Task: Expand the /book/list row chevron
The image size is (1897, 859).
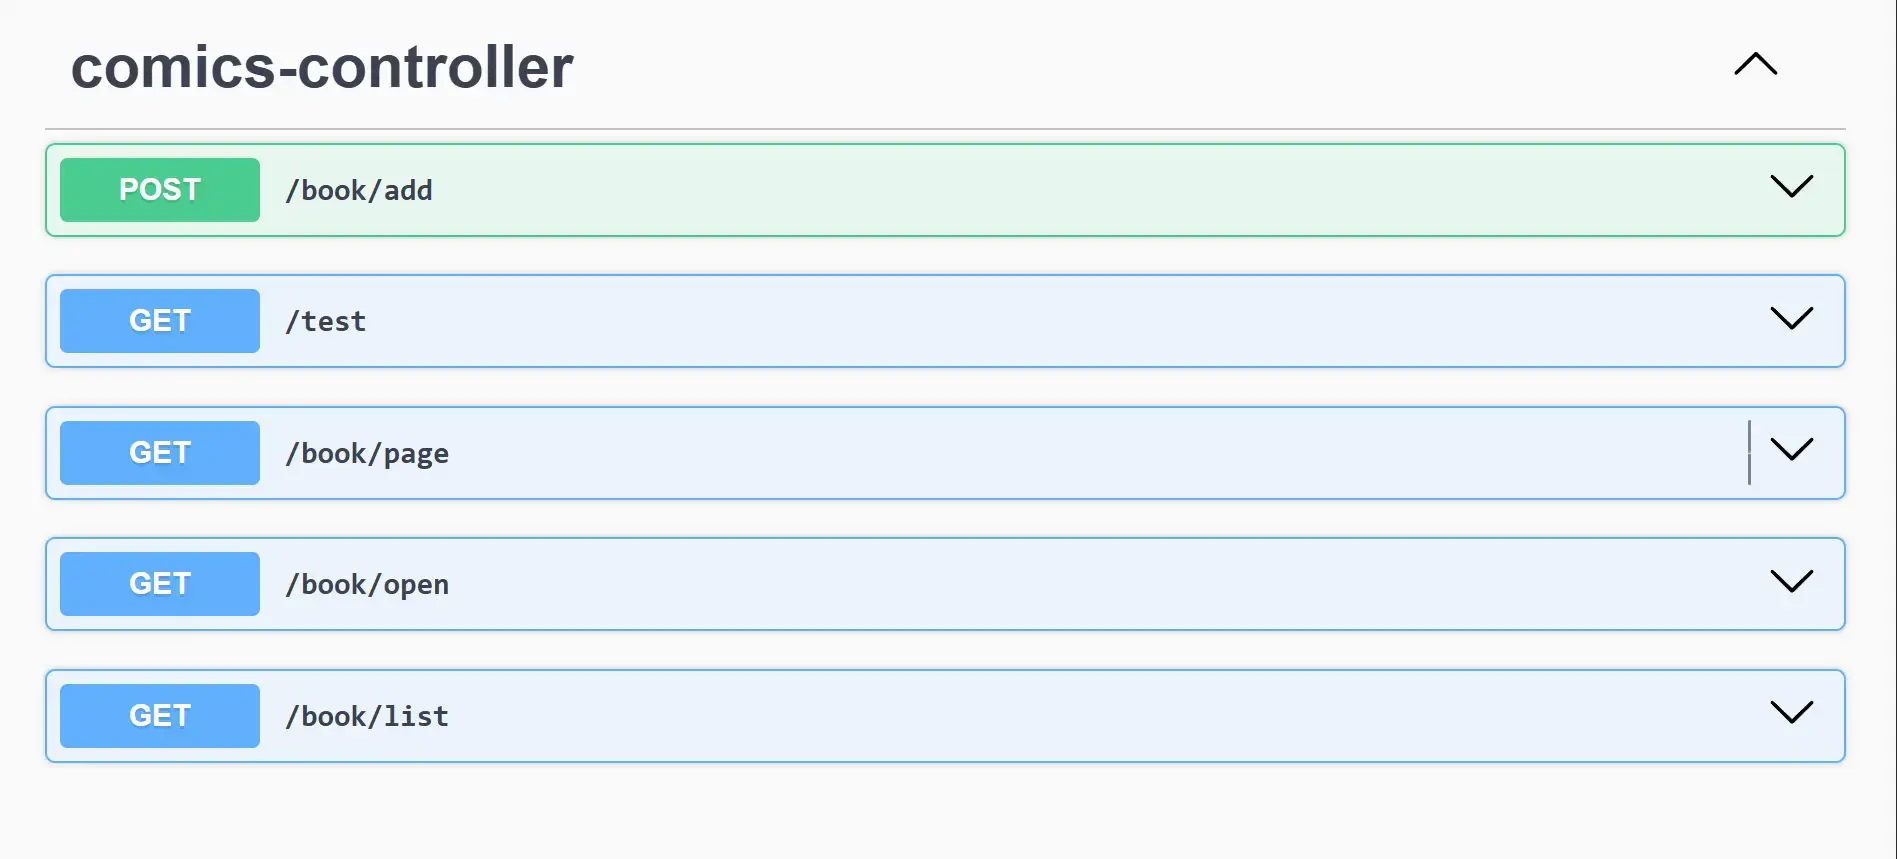Action: [x=1791, y=713]
